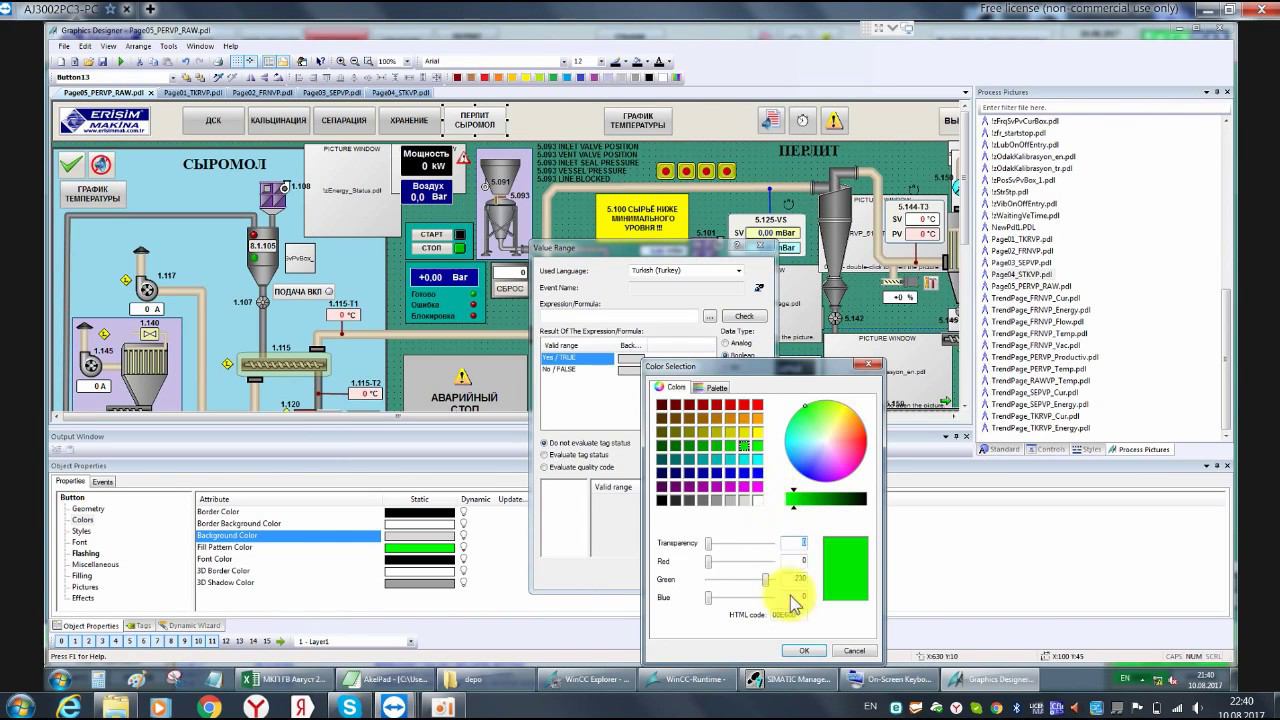Toggle layer 5 visibility button
The image size is (1280, 720).
pos(129,641)
